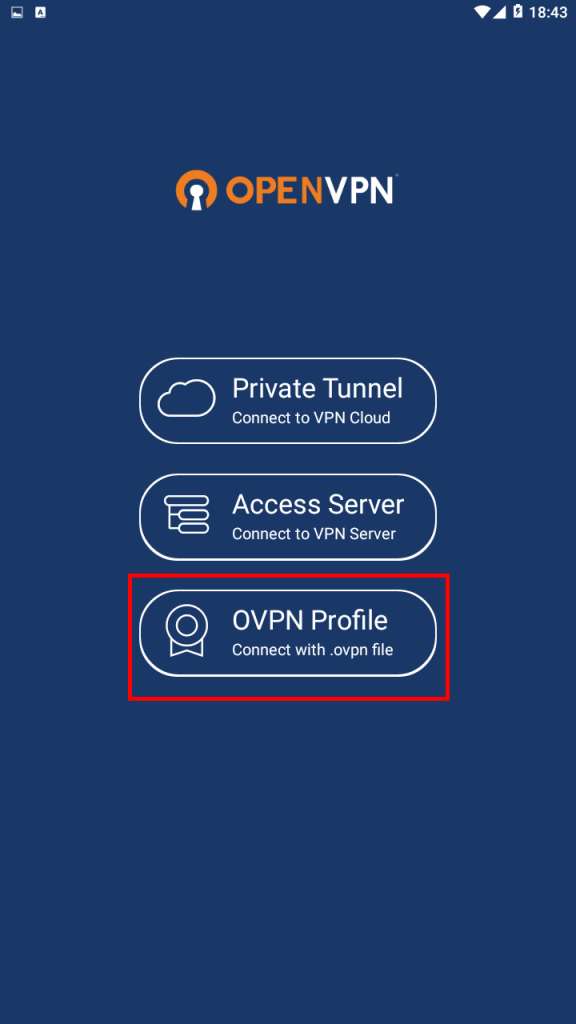Select the OVPN Profile button
576x1024 pixels.
[288, 633]
